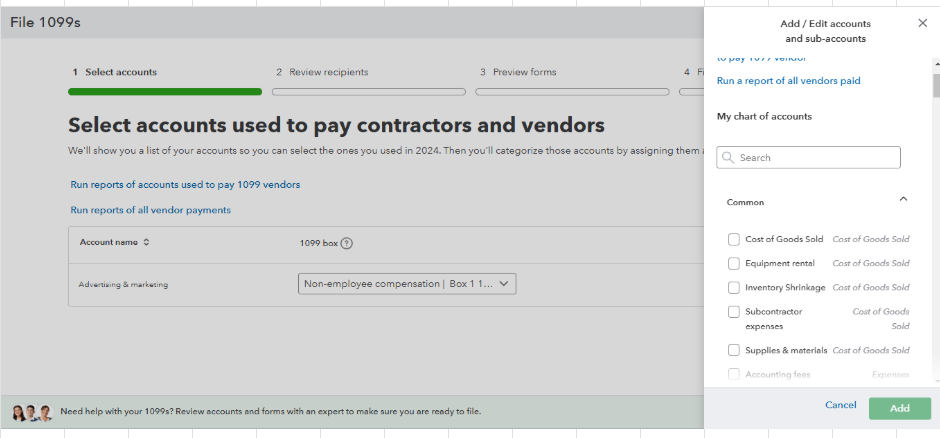Click the 1099 box help question icon
940x438 pixels.
click(x=347, y=243)
